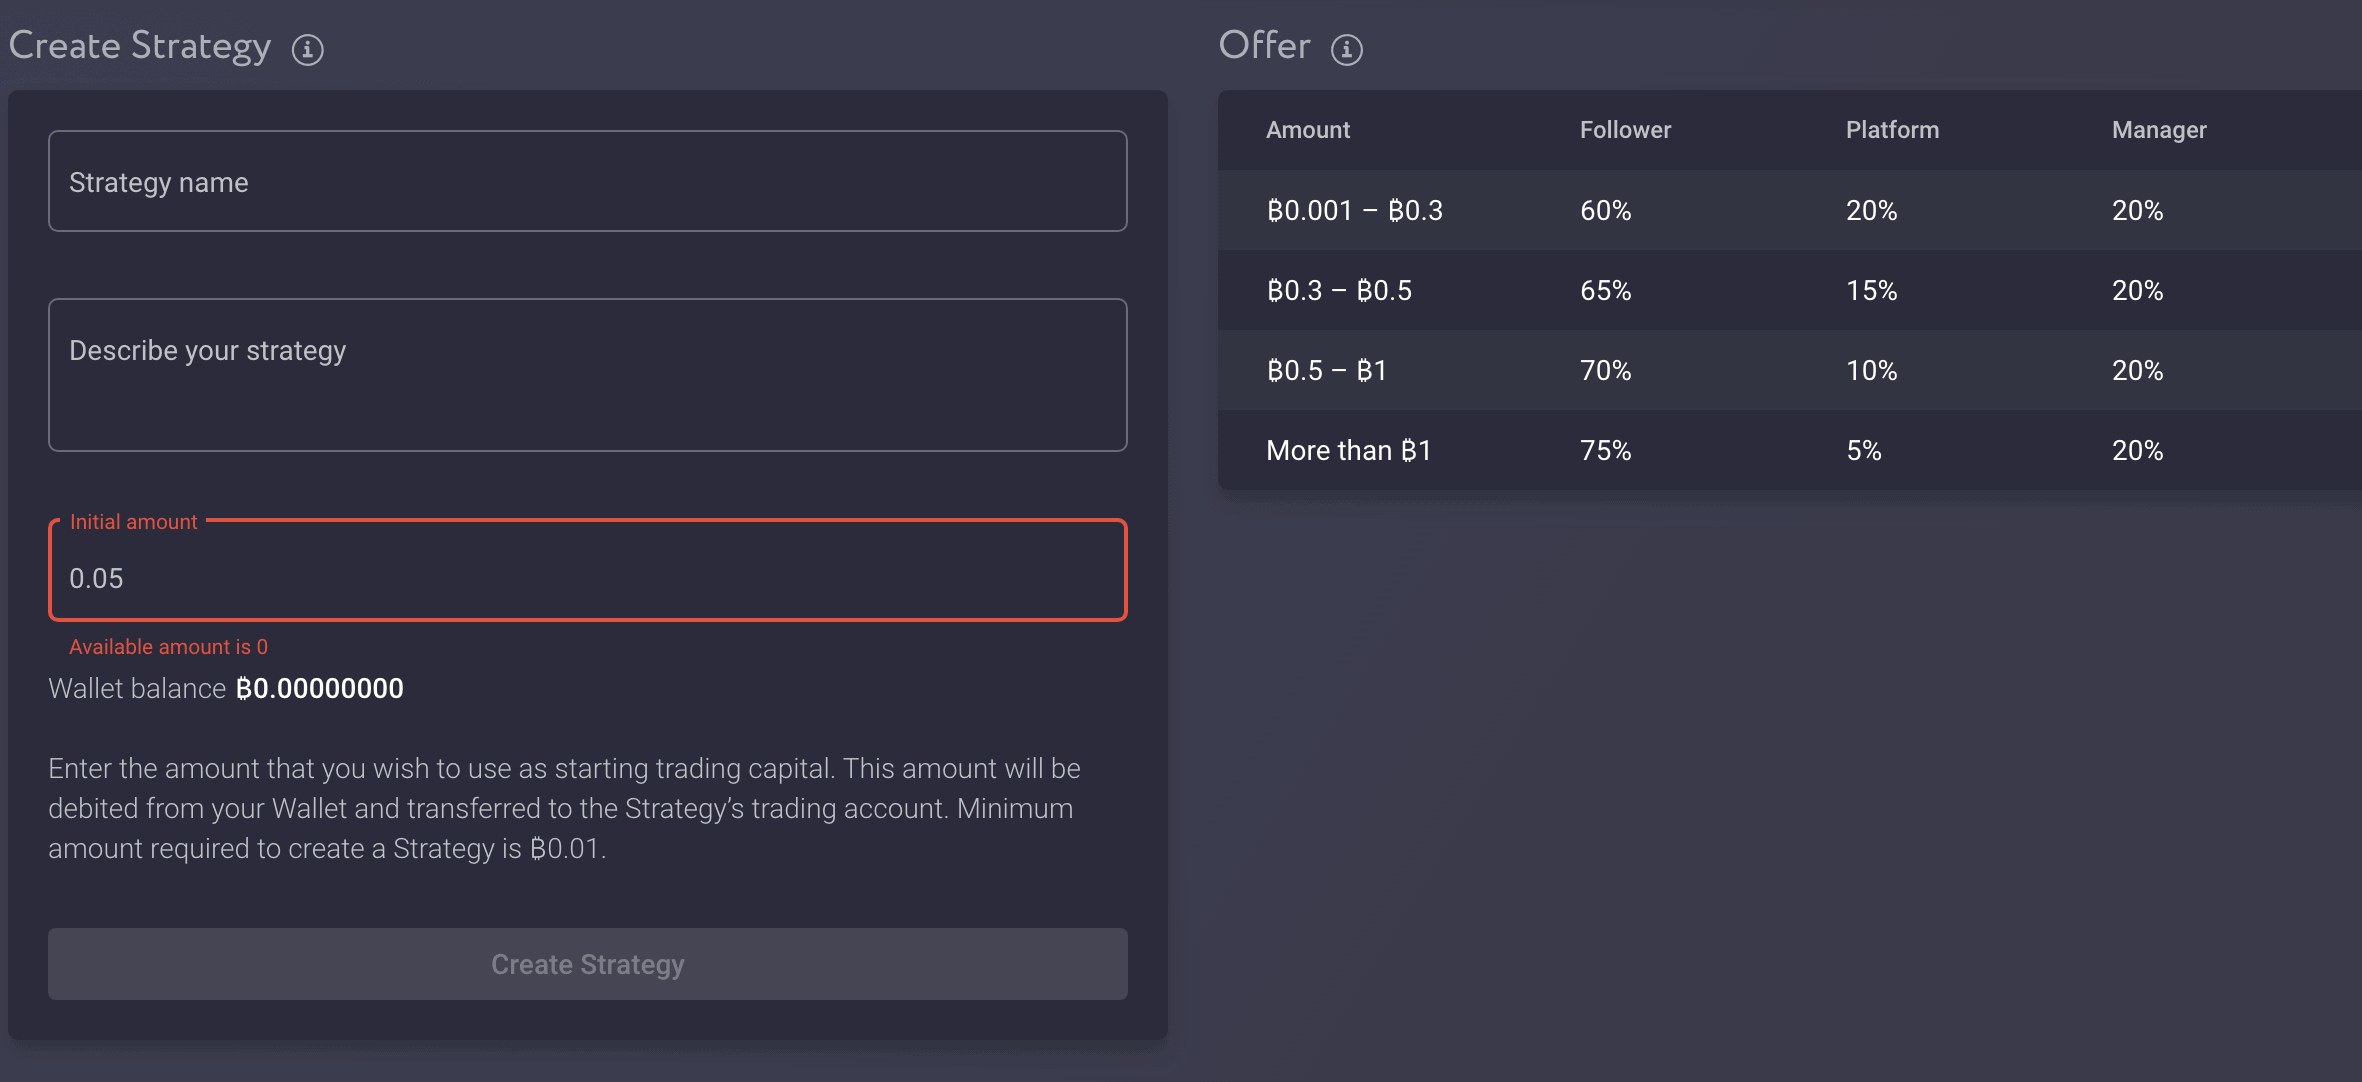Focus the Strategy name field
Viewport: 2362px width, 1082px height.
coord(587,182)
